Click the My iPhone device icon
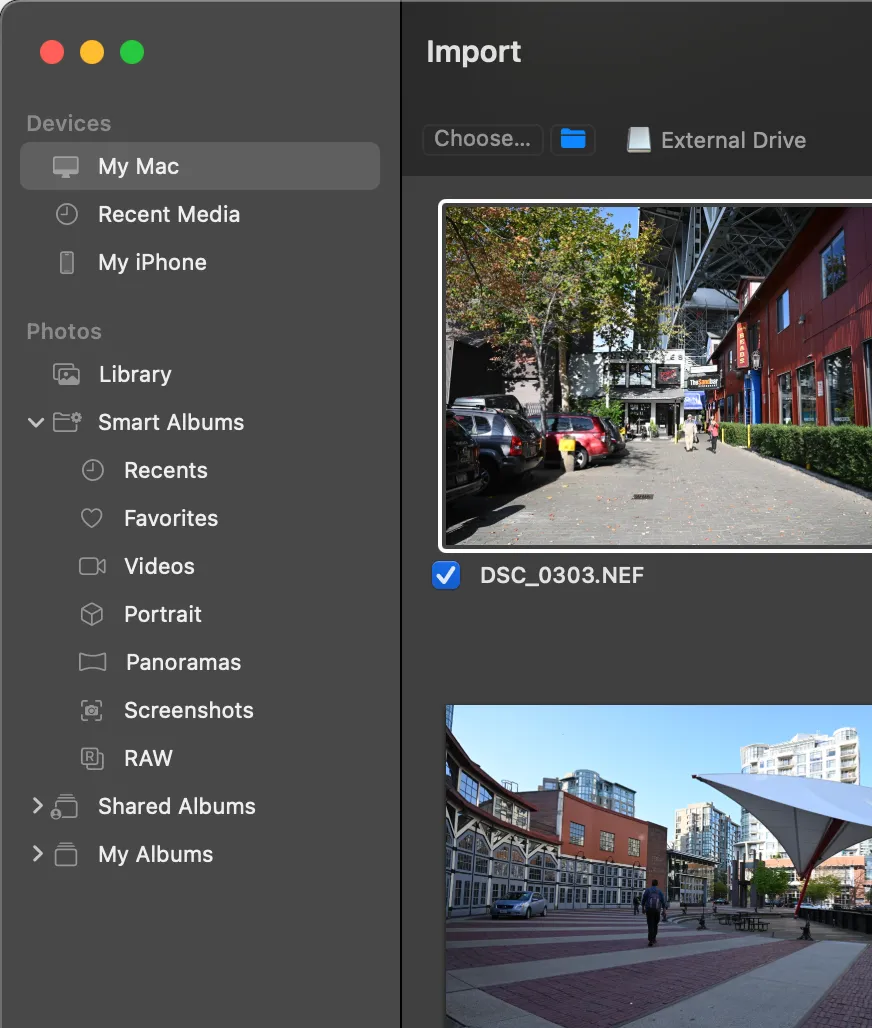This screenshot has height=1028, width=872. point(67,262)
